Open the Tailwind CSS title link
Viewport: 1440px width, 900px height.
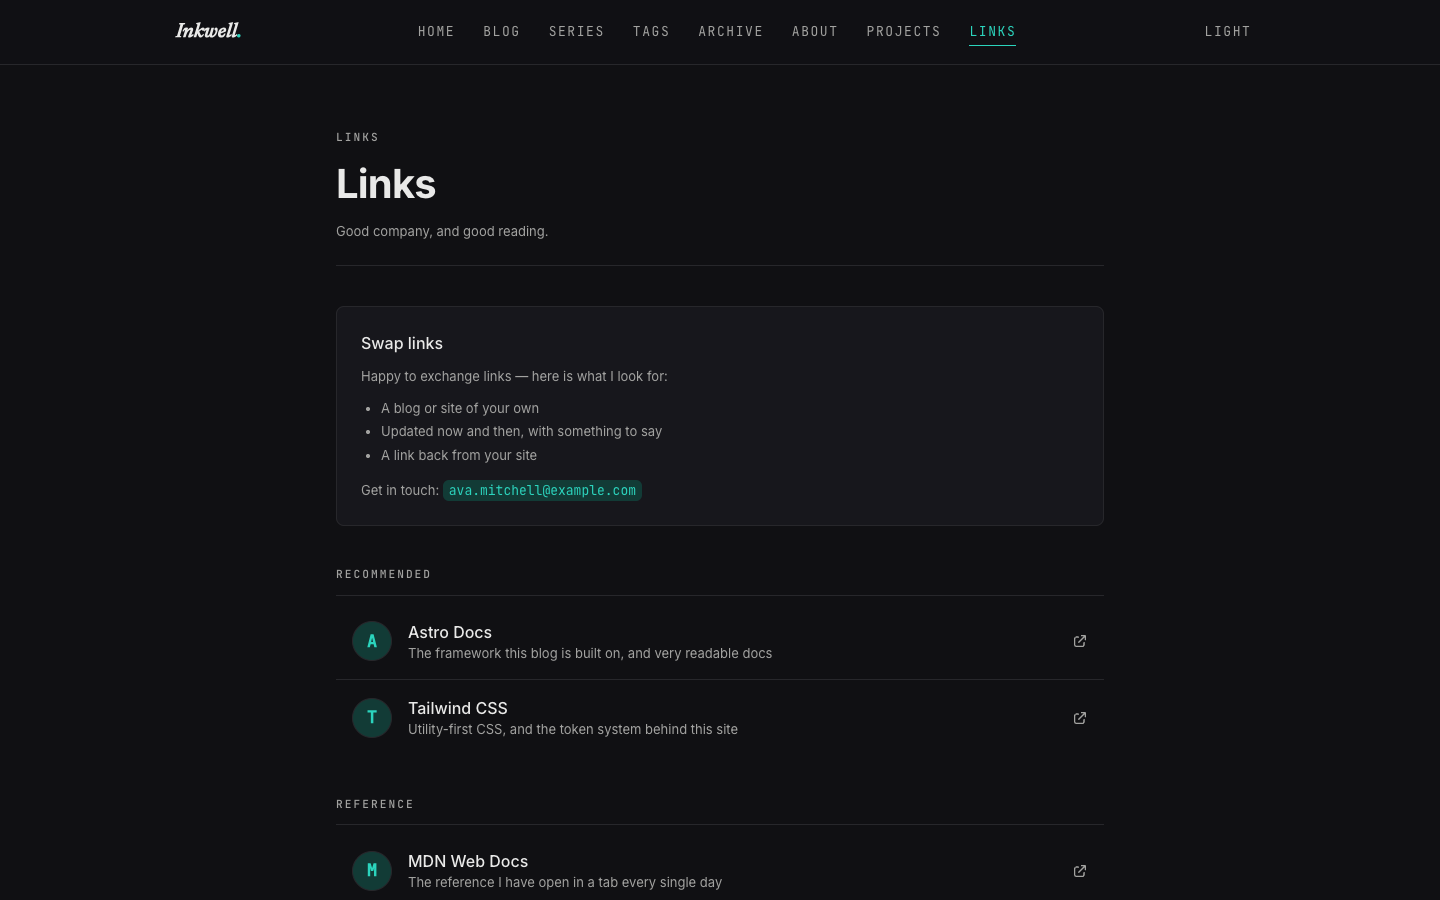pos(458,708)
